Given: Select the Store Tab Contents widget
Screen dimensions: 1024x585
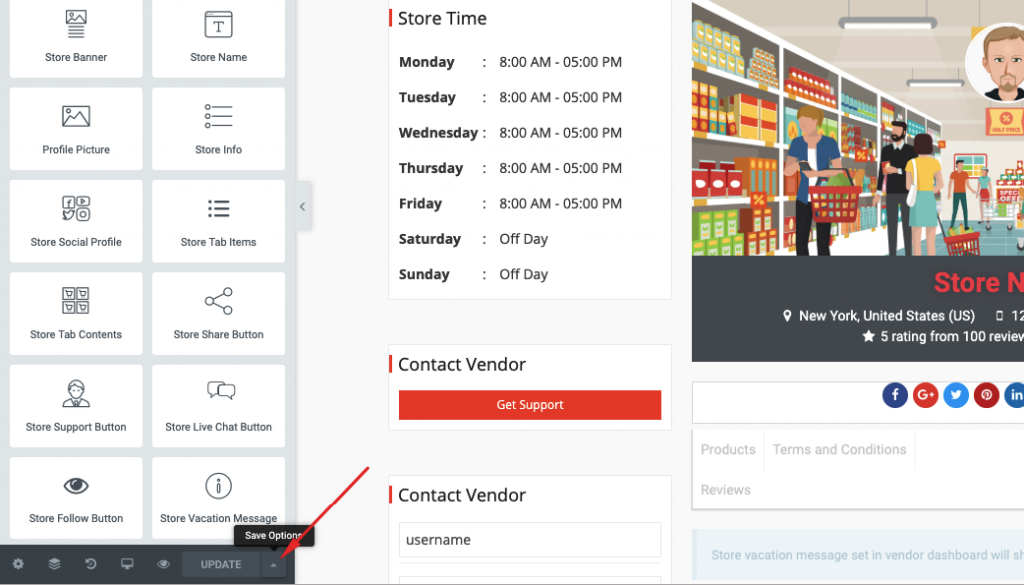Looking at the screenshot, I should tap(76, 313).
